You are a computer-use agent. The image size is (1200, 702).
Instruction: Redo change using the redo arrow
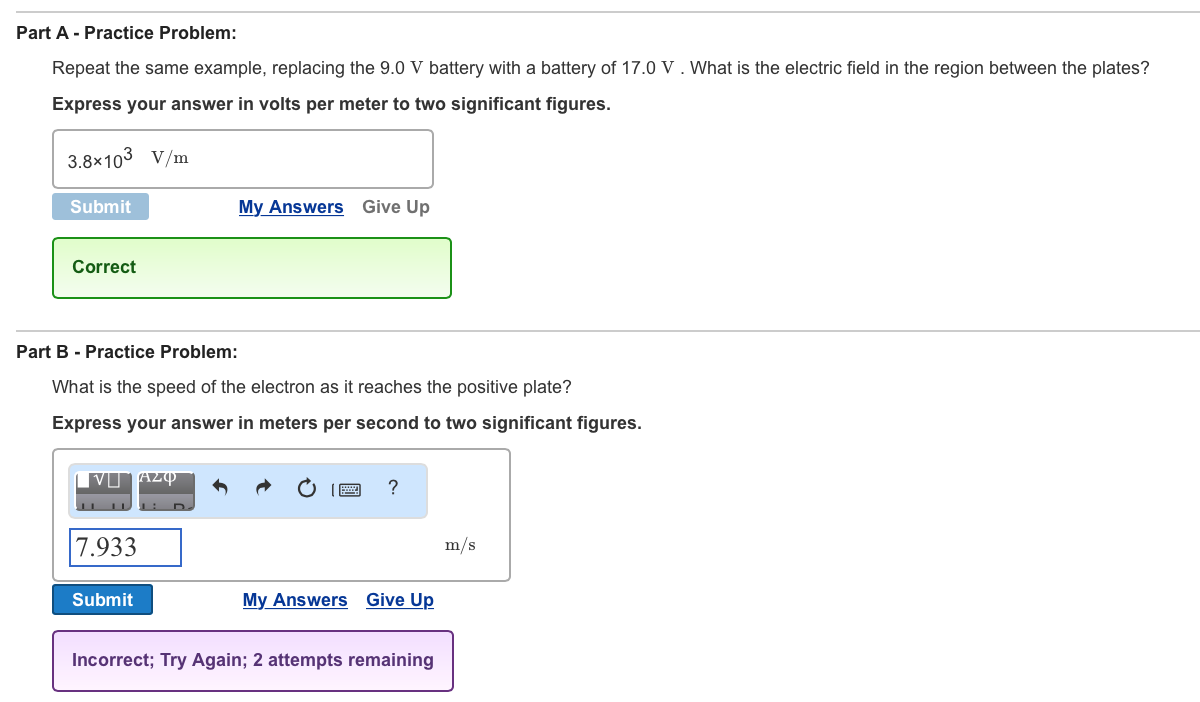tap(262, 488)
